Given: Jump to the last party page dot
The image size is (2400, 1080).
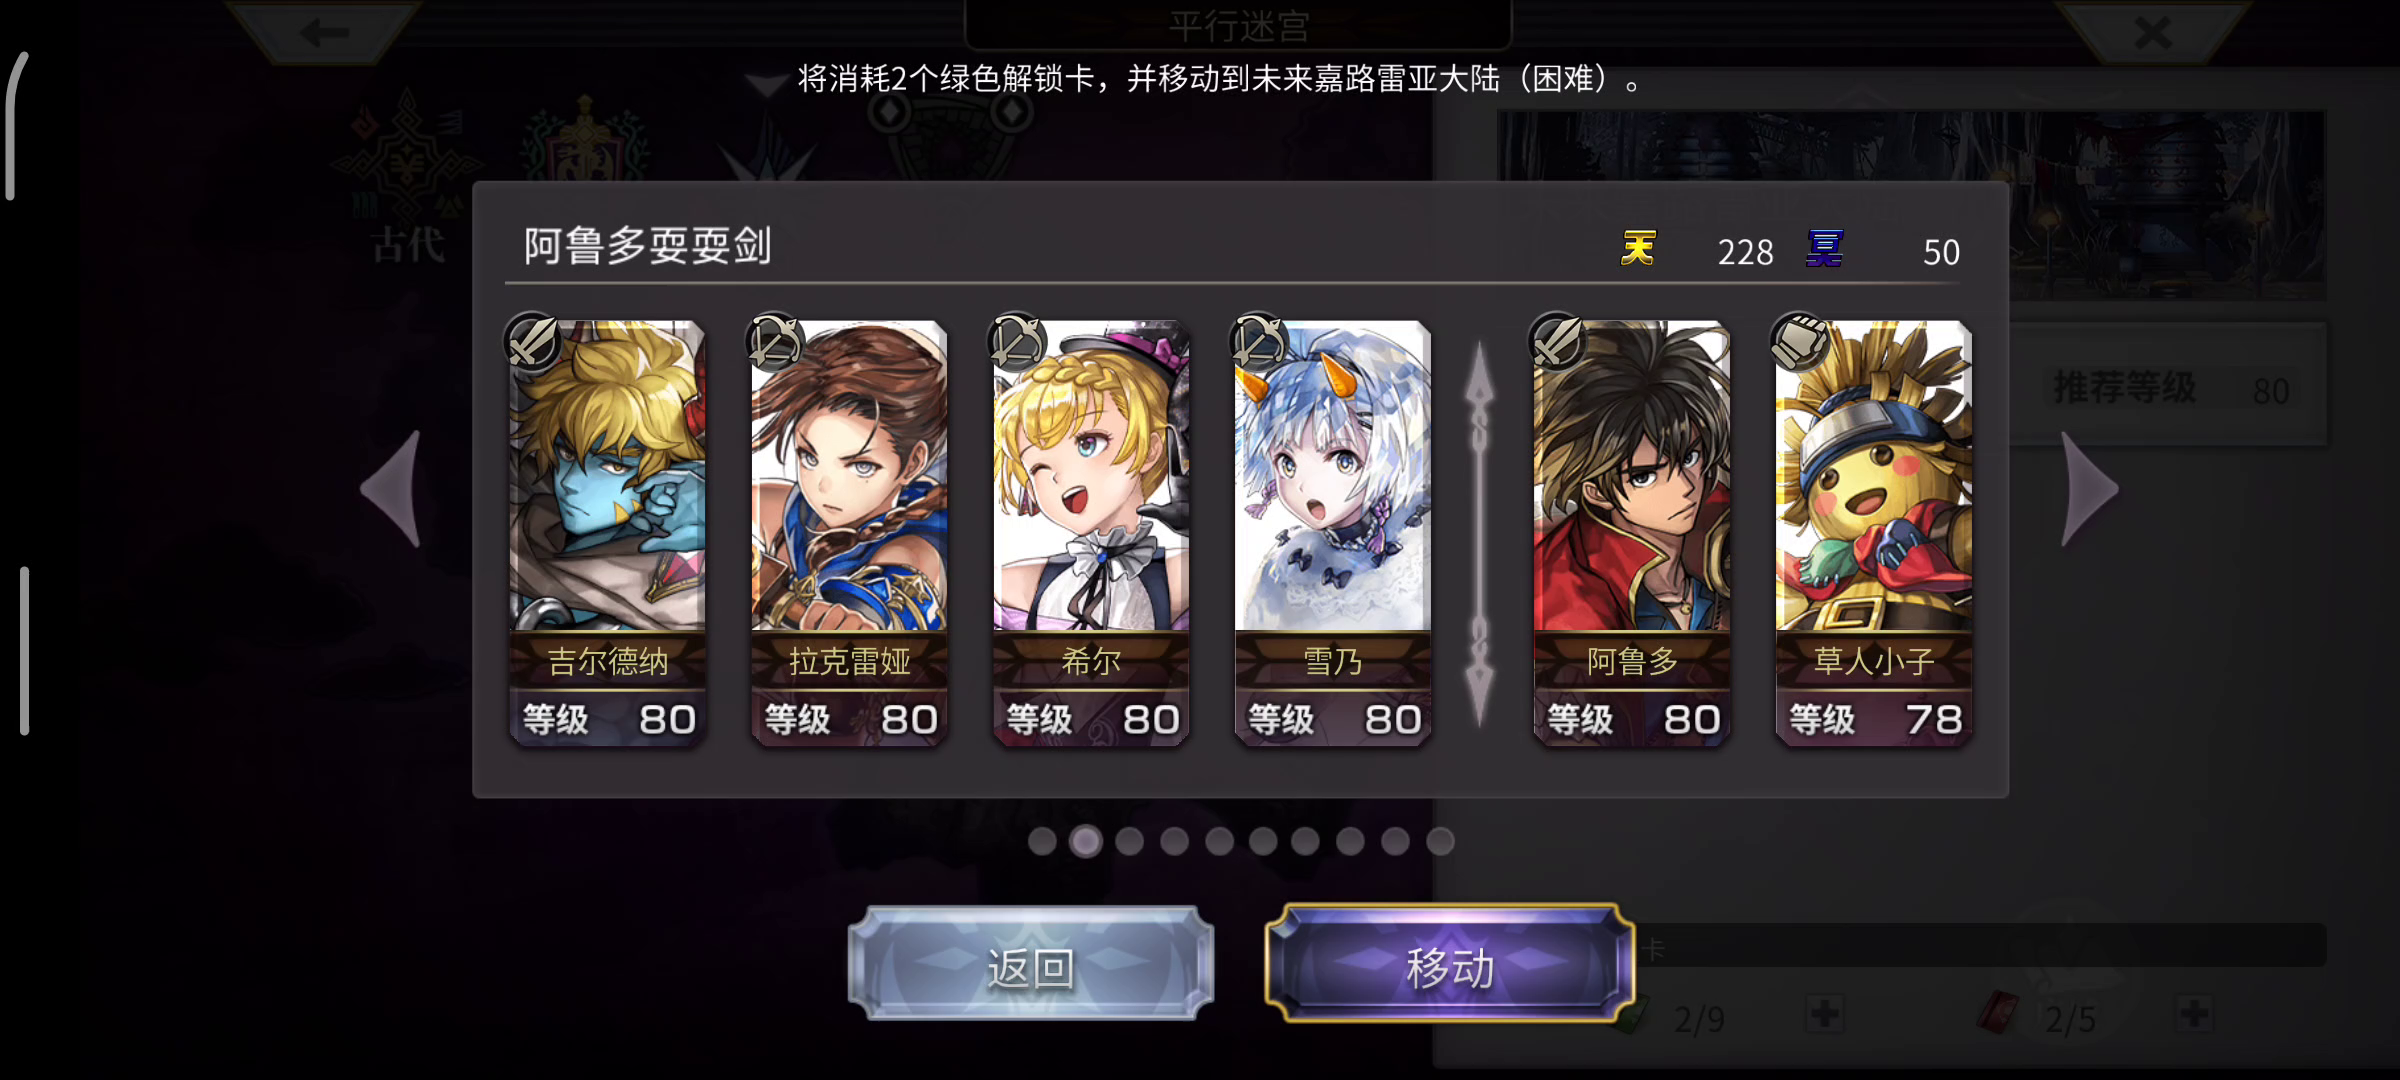Looking at the screenshot, I should click(x=1440, y=842).
